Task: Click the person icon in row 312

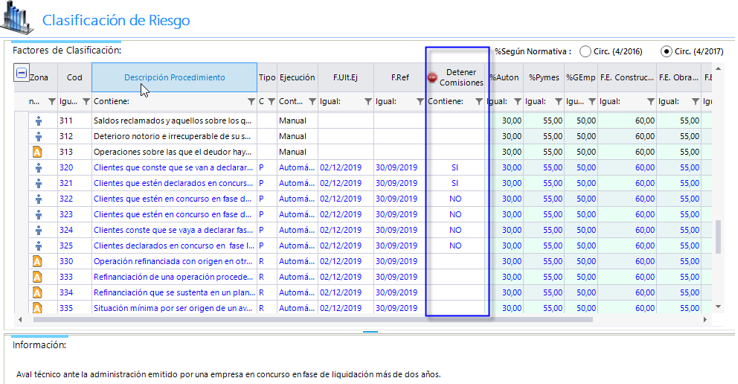Action: 39,136
